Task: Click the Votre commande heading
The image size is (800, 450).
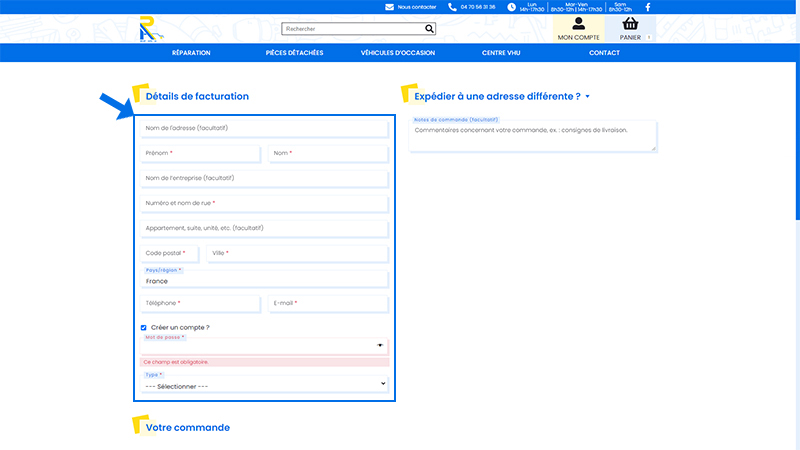Action: tap(188, 428)
